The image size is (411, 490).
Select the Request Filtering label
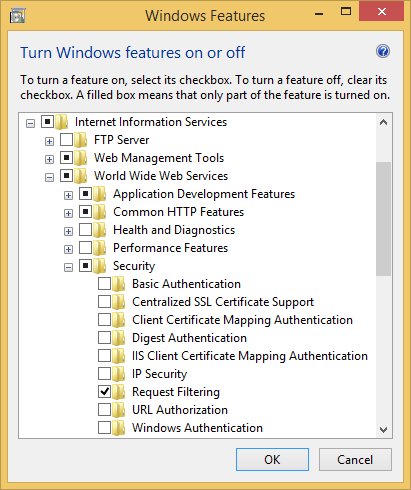click(176, 392)
